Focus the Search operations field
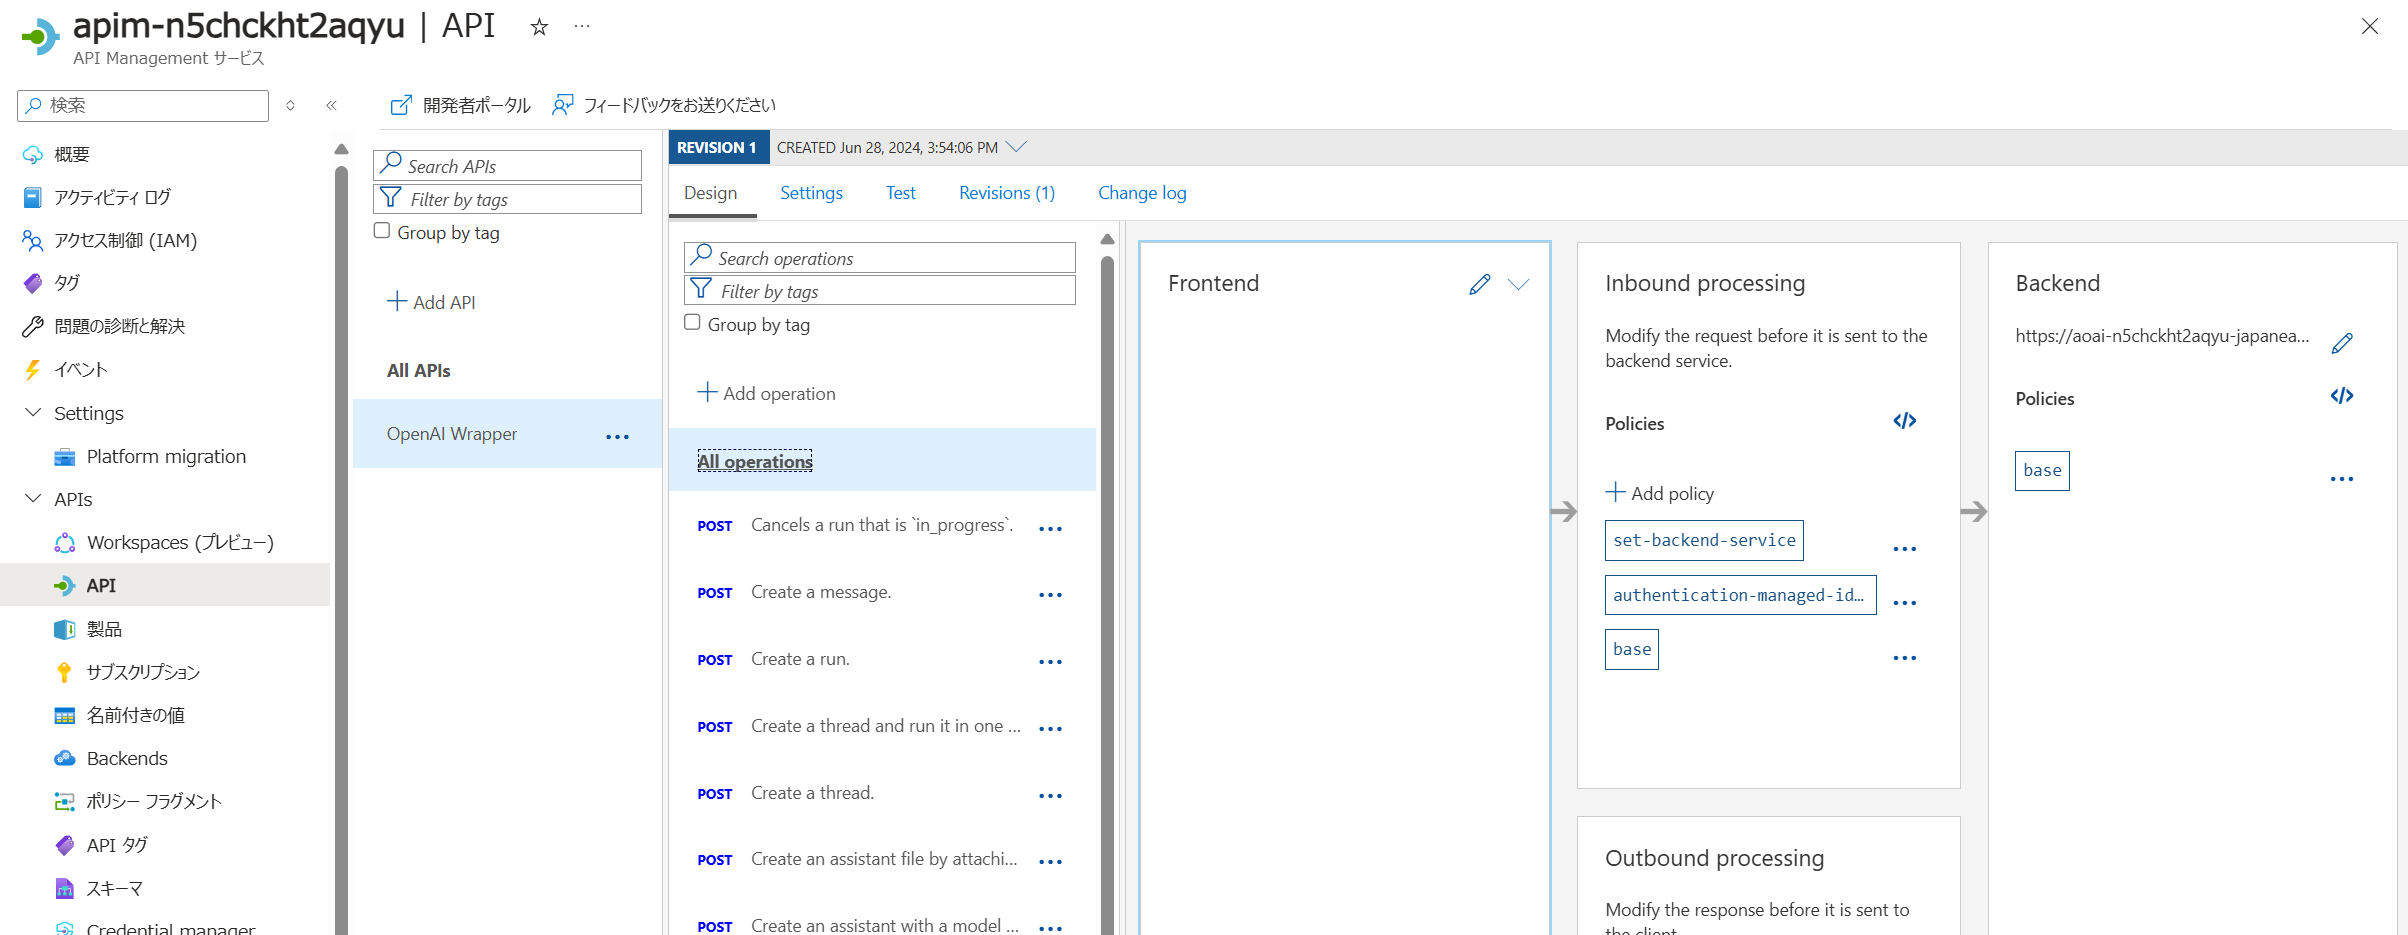The height and width of the screenshot is (935, 2408). coord(880,257)
